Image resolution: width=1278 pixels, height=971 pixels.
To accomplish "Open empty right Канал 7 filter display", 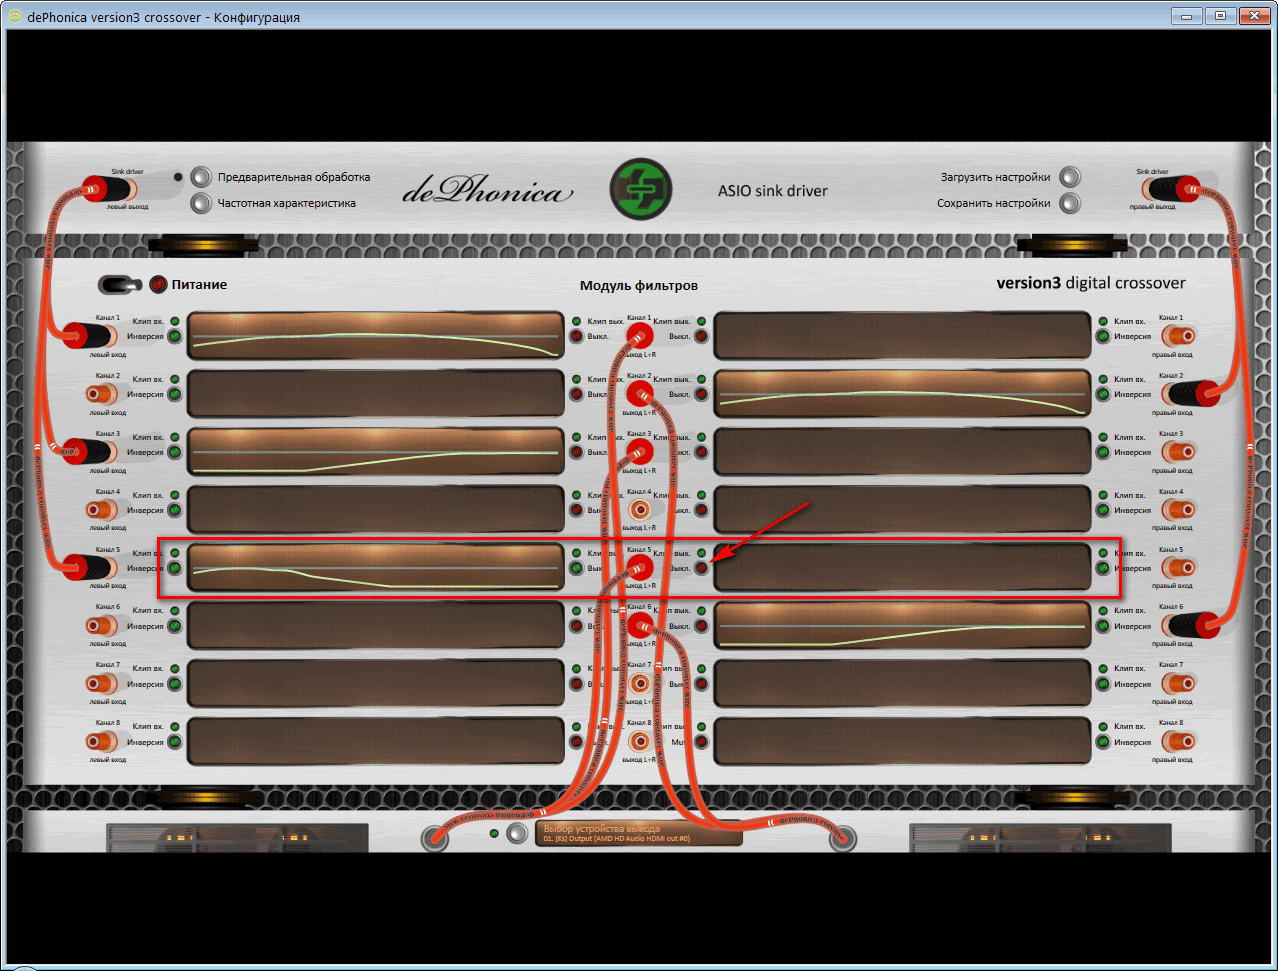I will [x=903, y=684].
